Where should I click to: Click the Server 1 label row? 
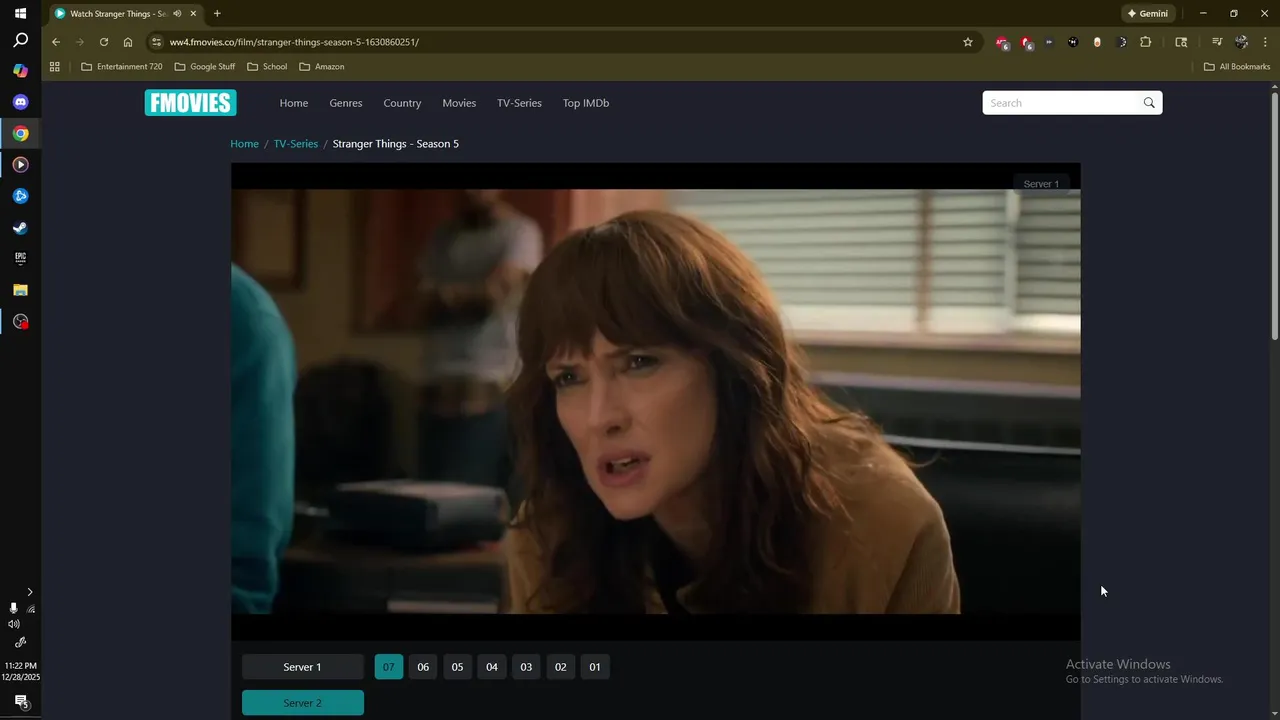pos(303,667)
